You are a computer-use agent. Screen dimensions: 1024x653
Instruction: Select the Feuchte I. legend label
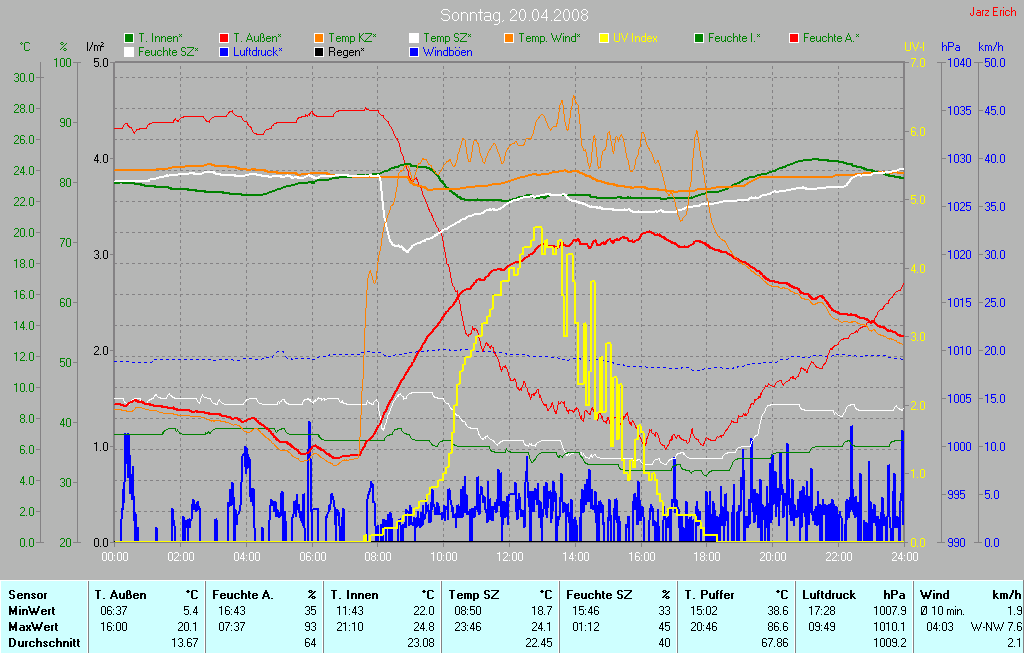(x=734, y=38)
